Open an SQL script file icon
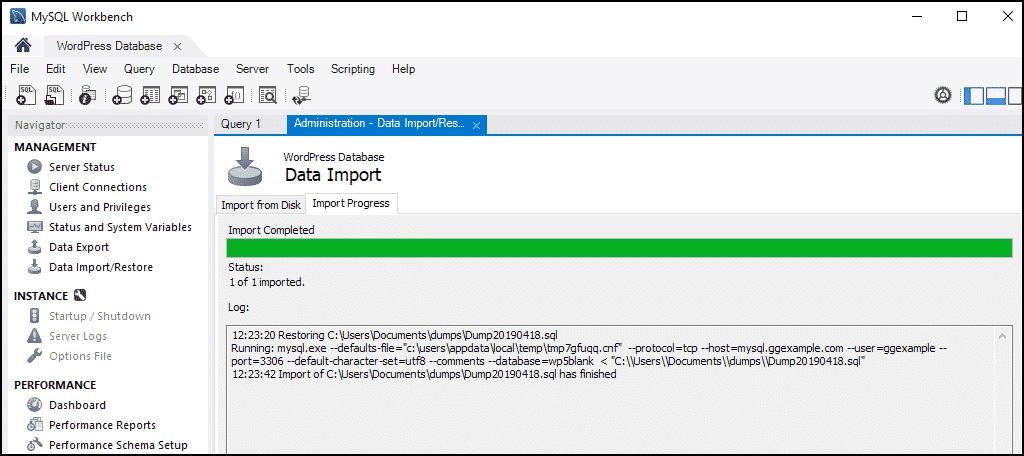This screenshot has width=1024, height=456. (x=54, y=95)
